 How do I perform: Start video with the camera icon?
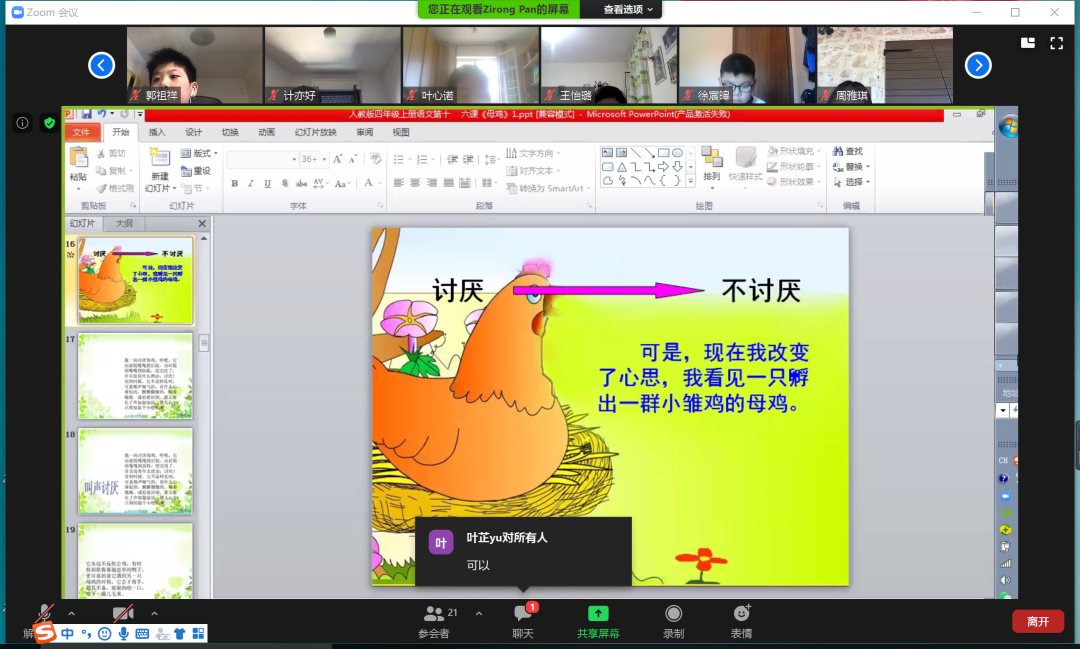[x=123, y=612]
